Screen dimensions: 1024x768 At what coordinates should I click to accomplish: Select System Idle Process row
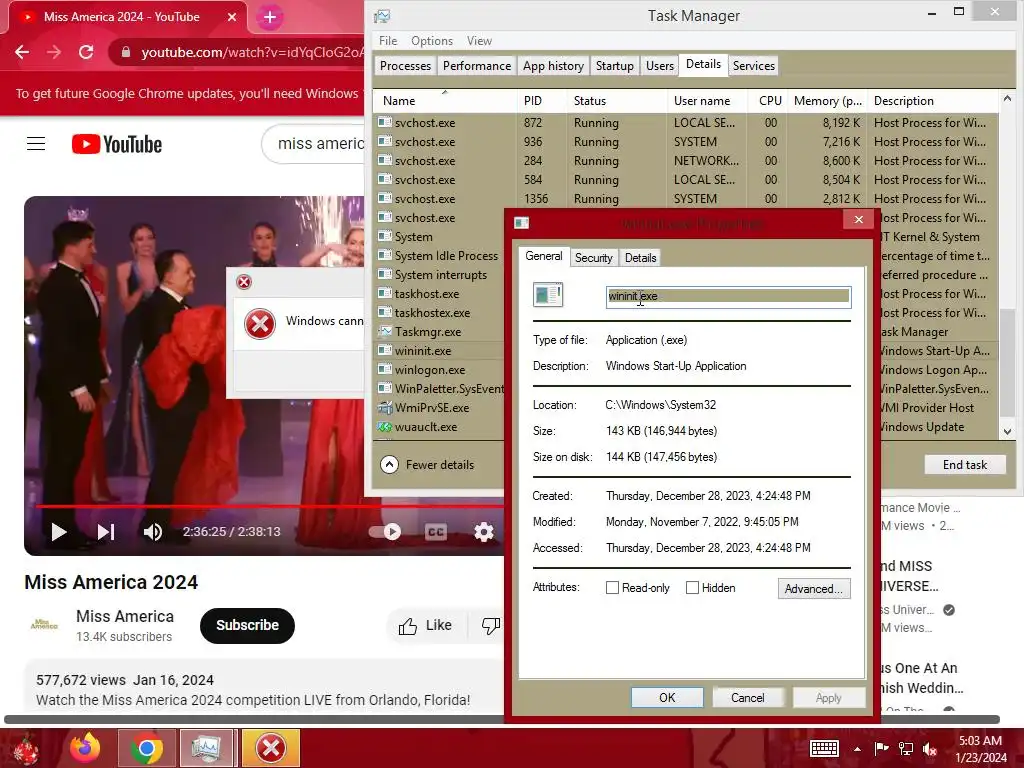coord(440,256)
